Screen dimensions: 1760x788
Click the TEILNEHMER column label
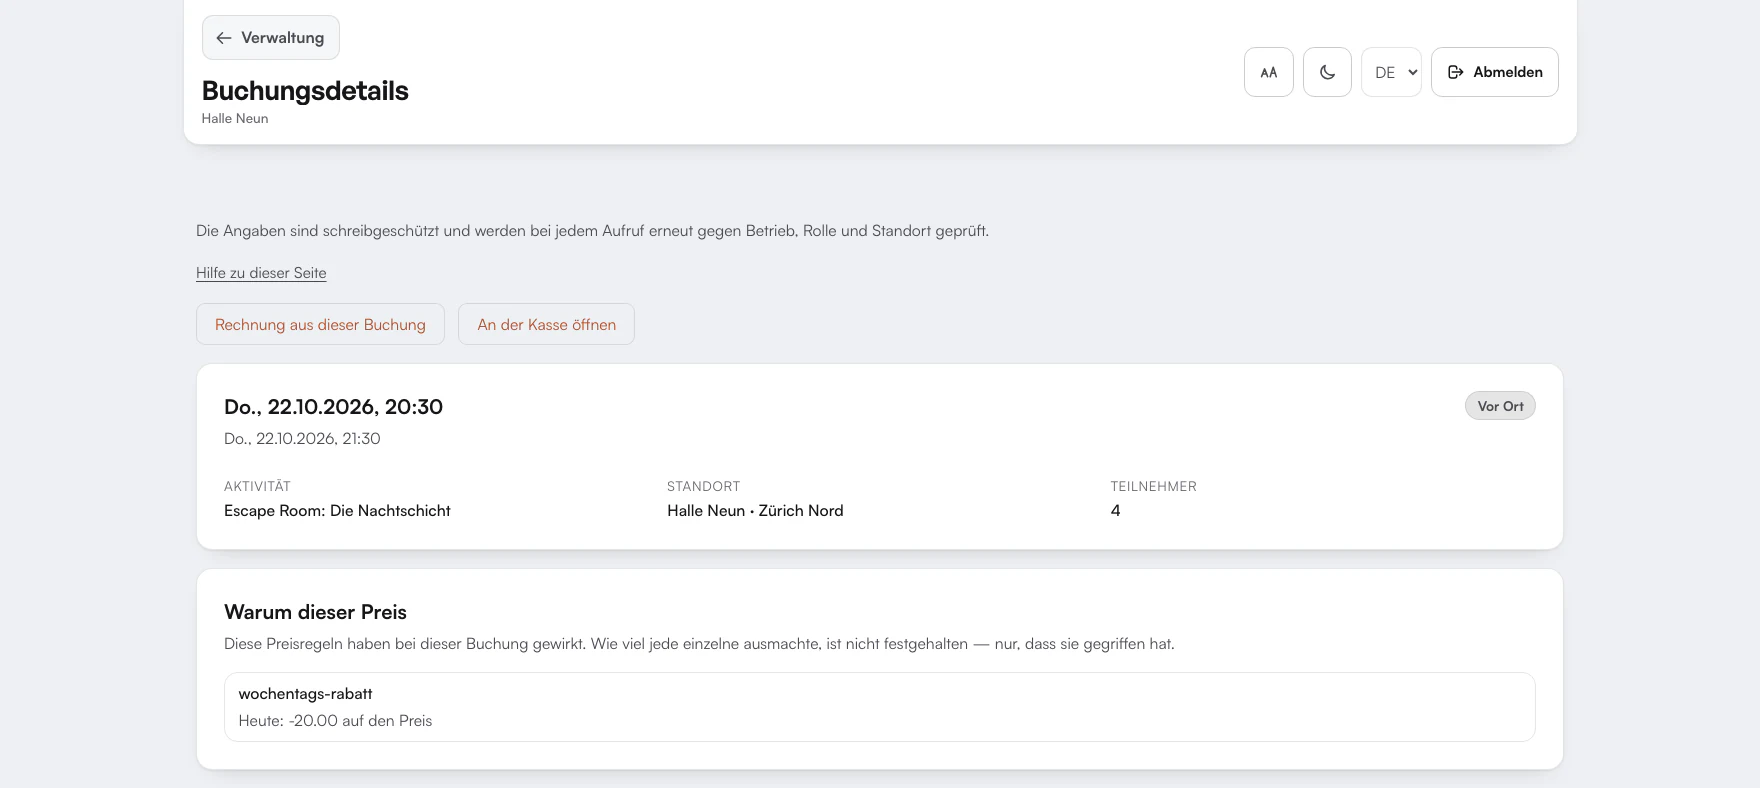pos(1153,486)
